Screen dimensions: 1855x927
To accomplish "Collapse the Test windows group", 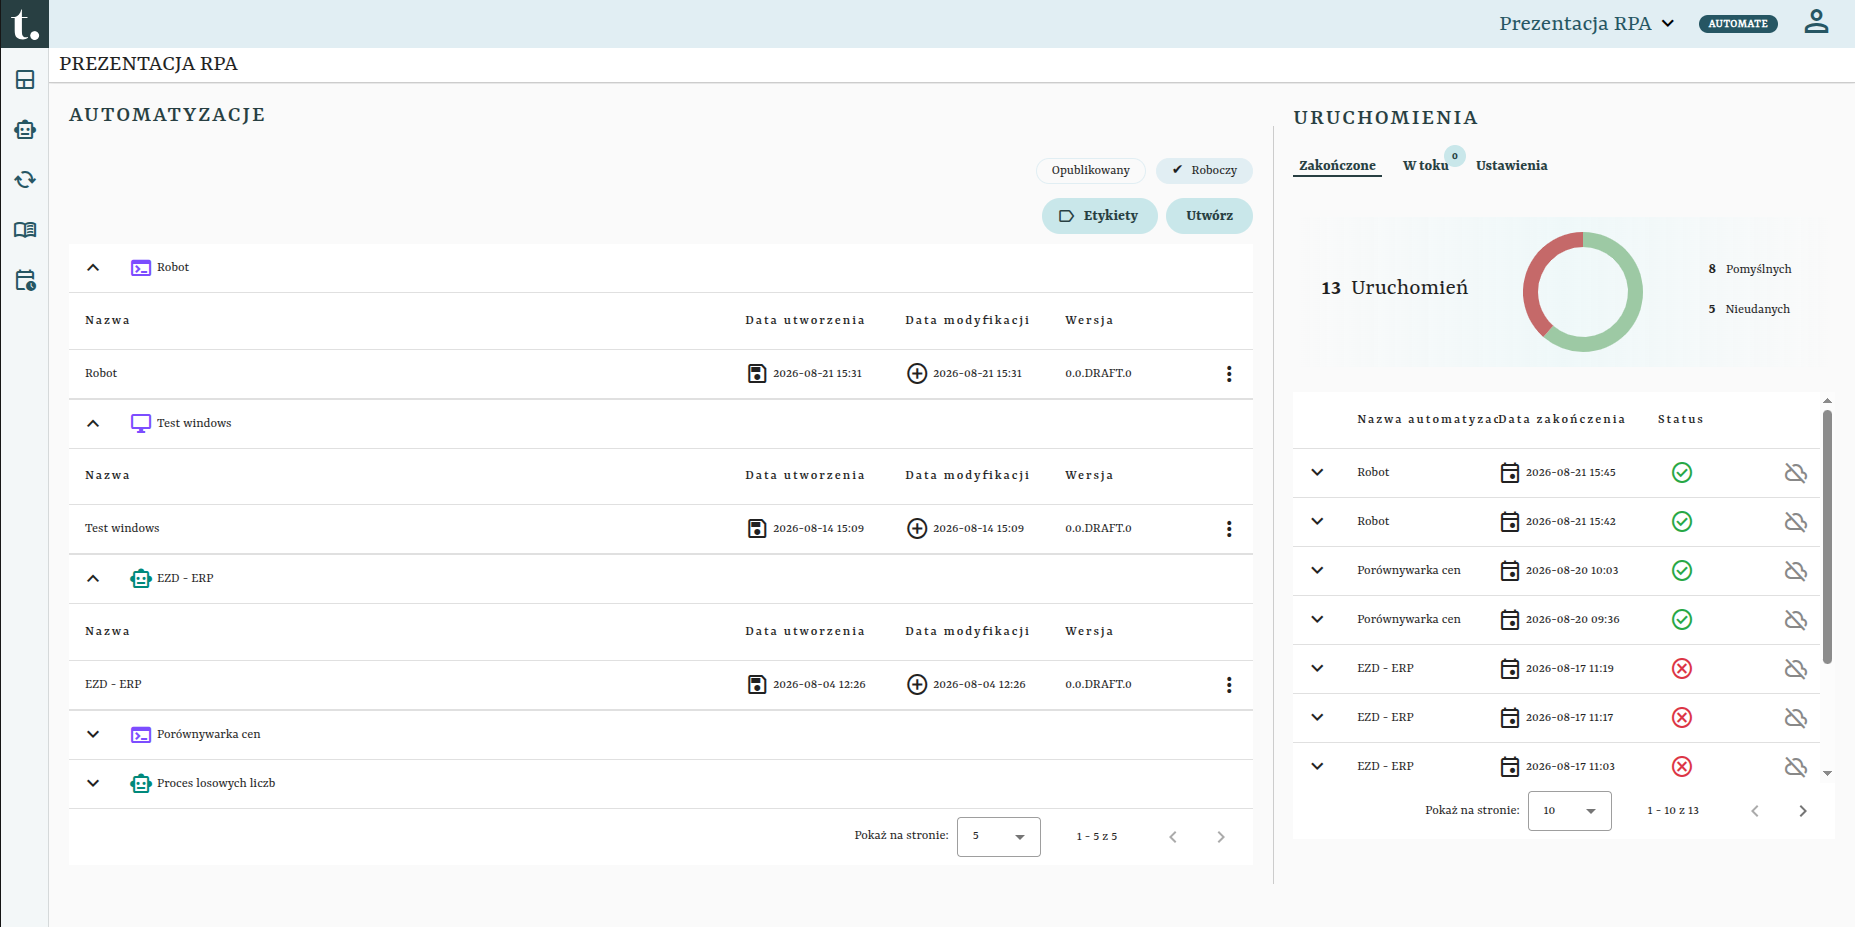I will point(93,424).
